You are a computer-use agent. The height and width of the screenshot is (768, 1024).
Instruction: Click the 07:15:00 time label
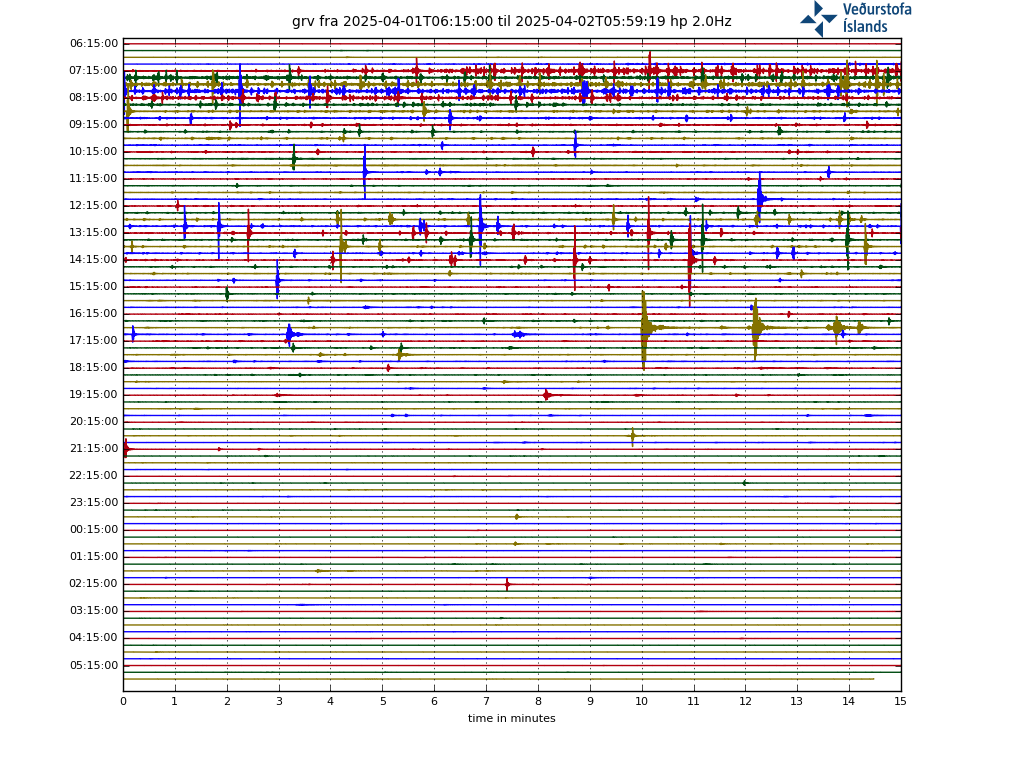coord(94,71)
